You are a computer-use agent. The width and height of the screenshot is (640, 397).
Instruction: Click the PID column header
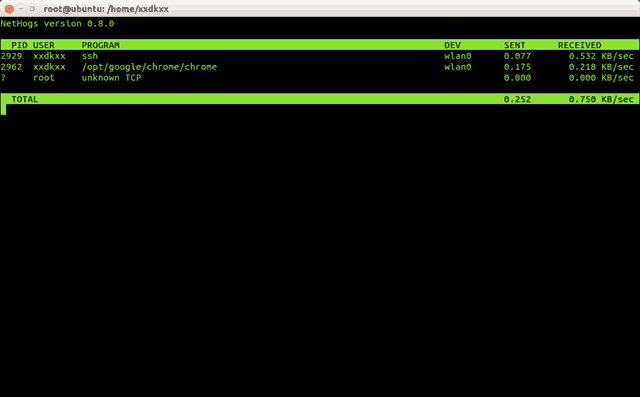pyautogui.click(x=20, y=45)
